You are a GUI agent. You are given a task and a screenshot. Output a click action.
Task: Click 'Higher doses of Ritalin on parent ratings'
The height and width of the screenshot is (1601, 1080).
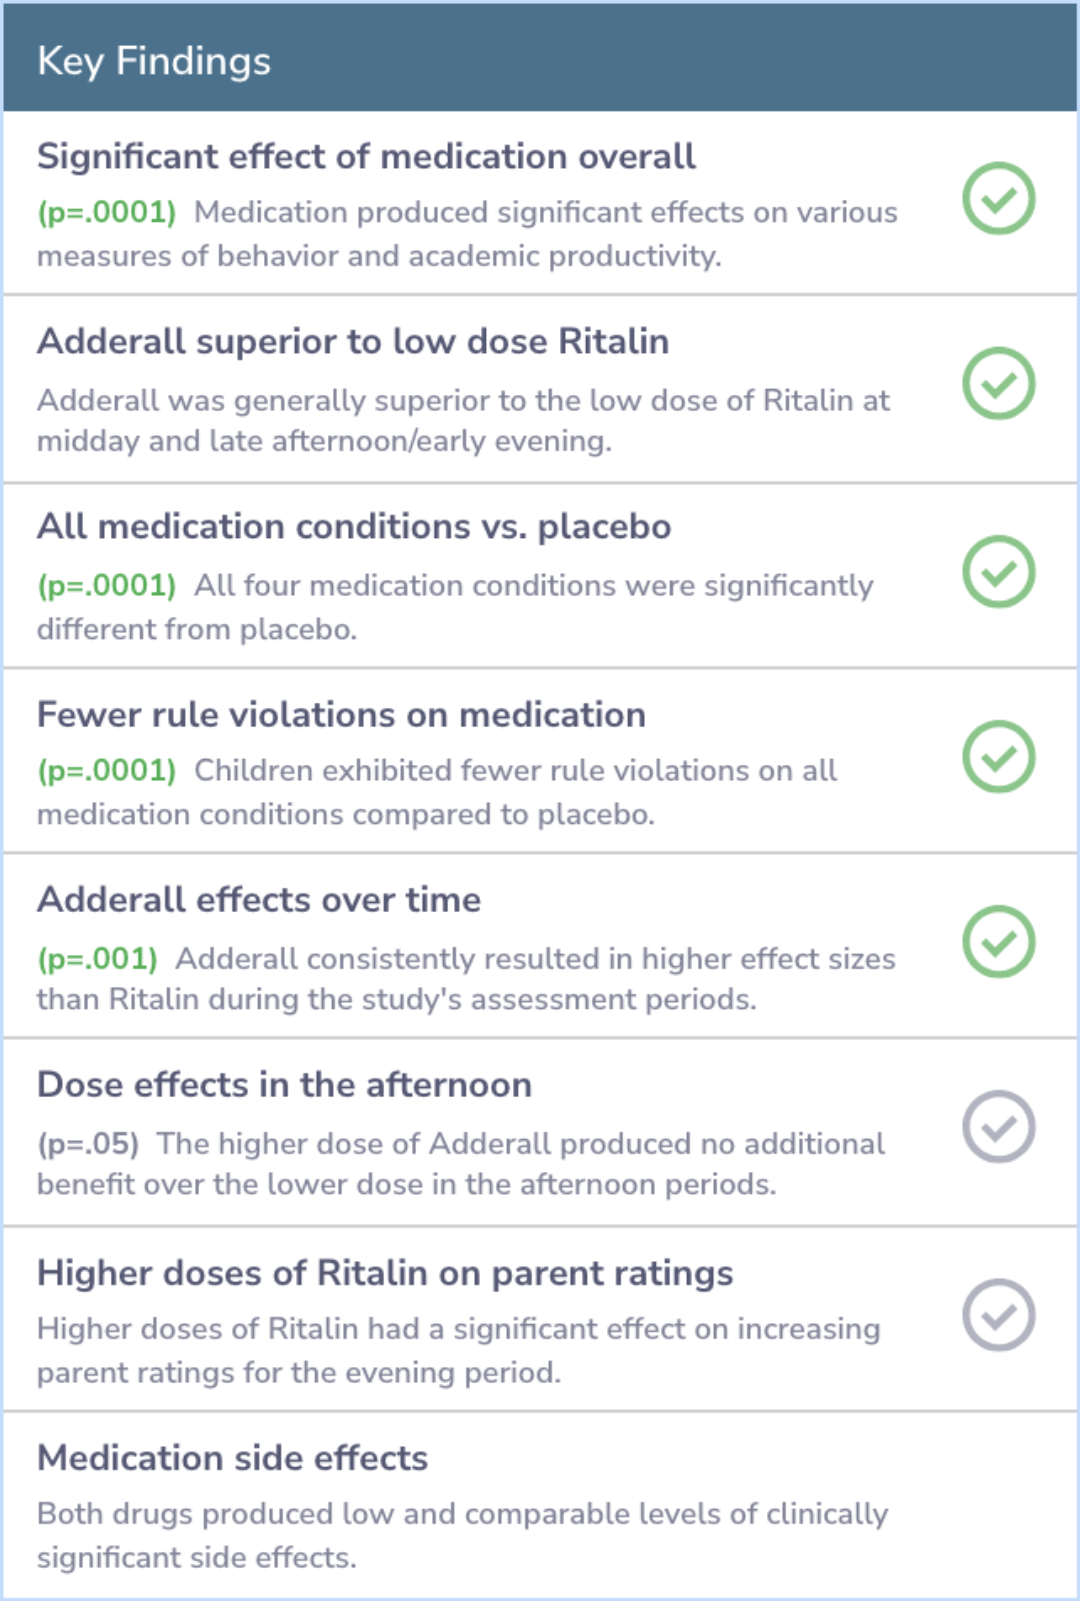pos(385,1273)
